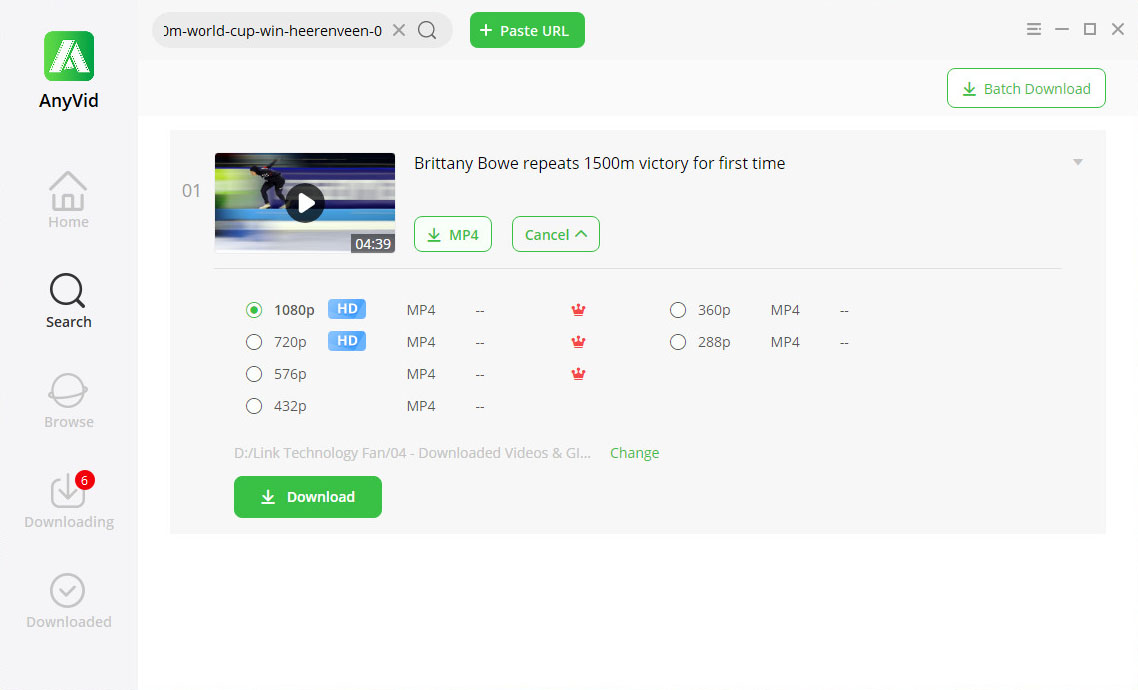The image size is (1138, 690).
Task: Click the magnifier icon in the search bar
Action: point(427,30)
